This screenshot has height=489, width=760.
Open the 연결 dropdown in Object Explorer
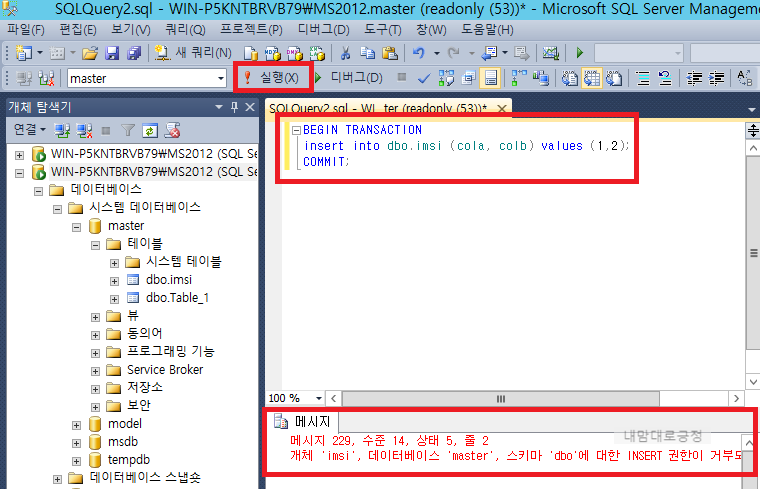coord(30,130)
